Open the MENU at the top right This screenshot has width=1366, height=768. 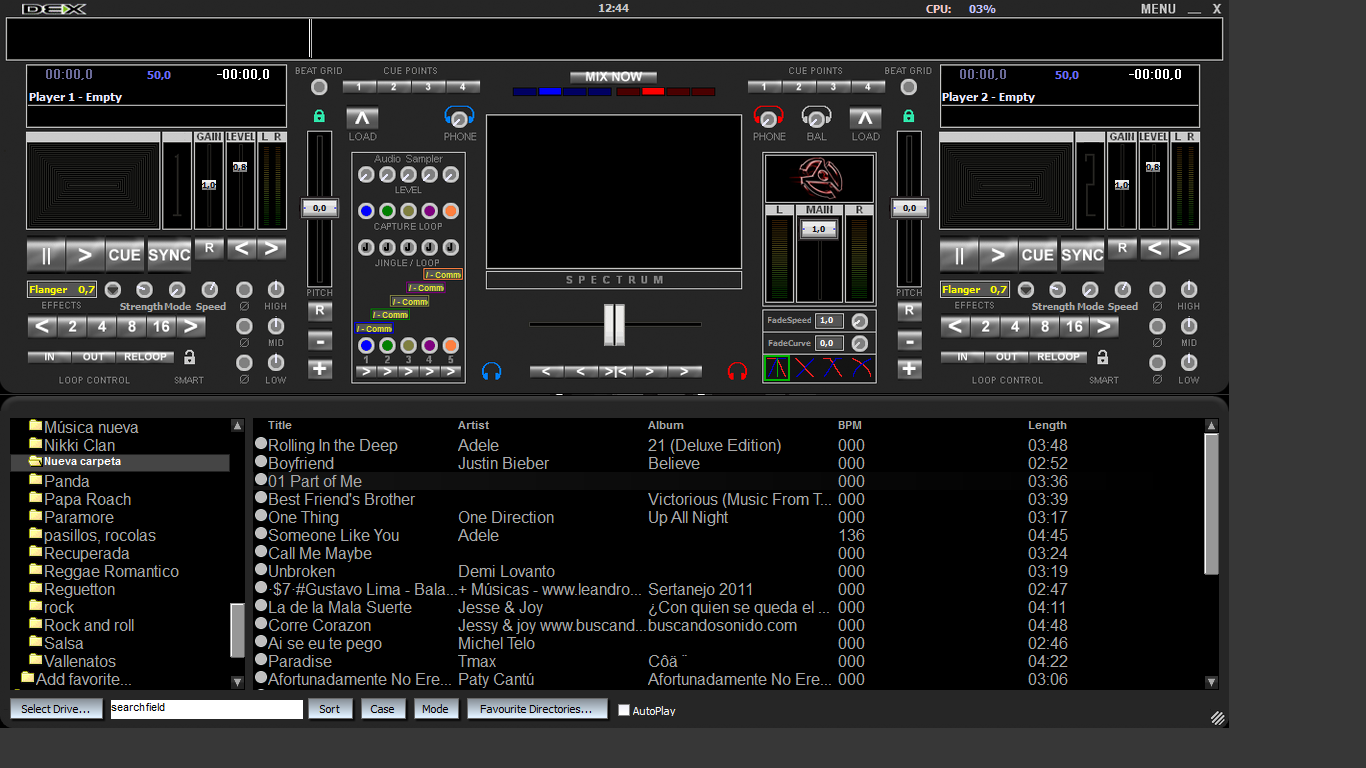(x=1157, y=8)
